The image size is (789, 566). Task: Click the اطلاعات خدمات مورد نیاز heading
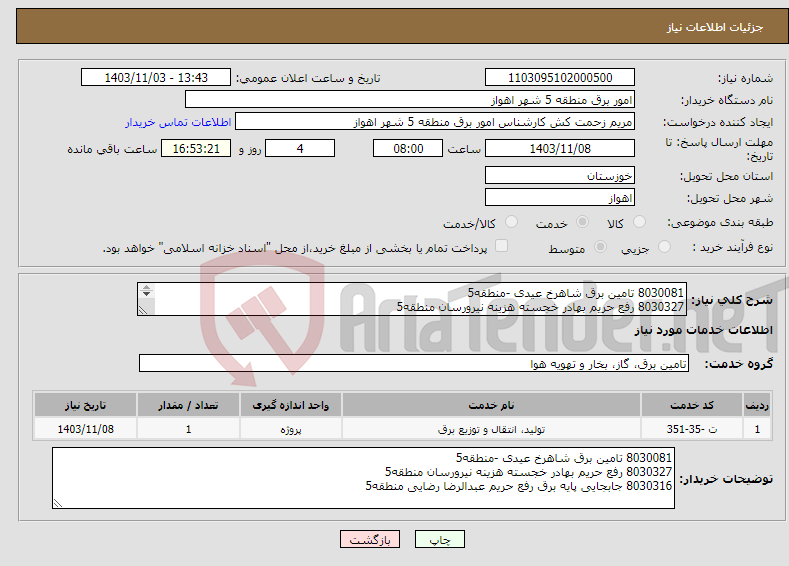click(703, 330)
